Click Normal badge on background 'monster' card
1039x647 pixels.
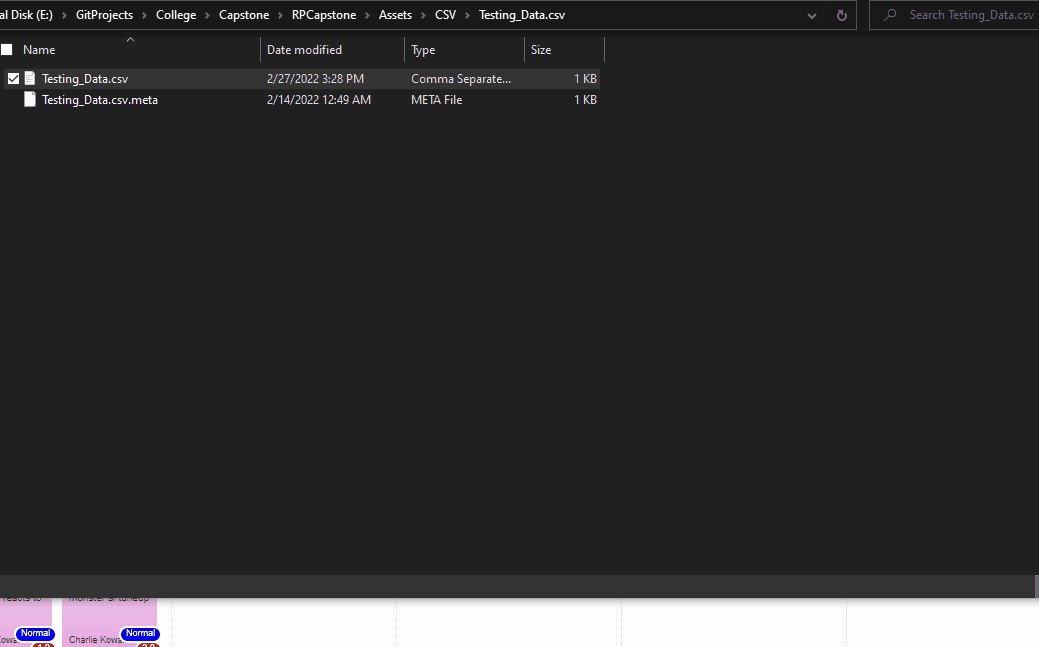click(140, 634)
